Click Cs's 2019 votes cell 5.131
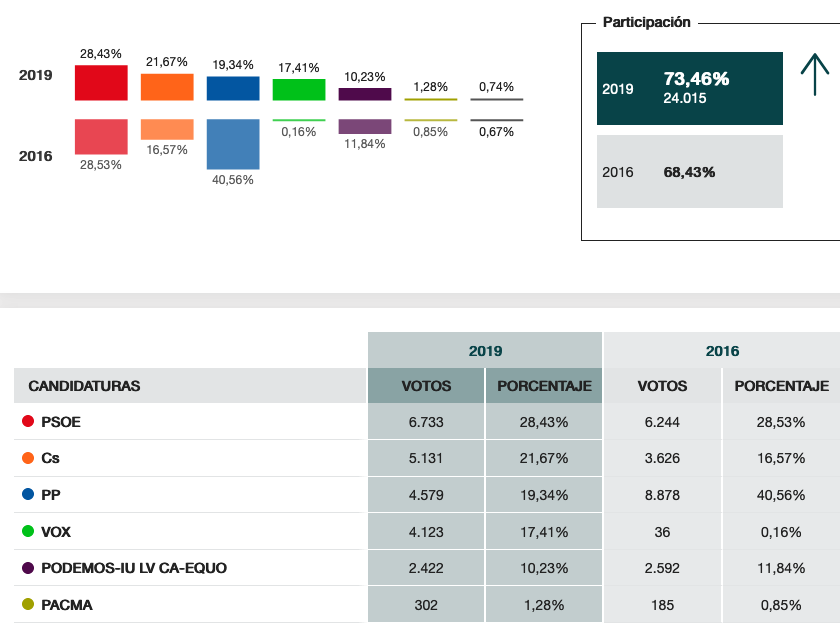Screen dimensions: 840x623 426,459
